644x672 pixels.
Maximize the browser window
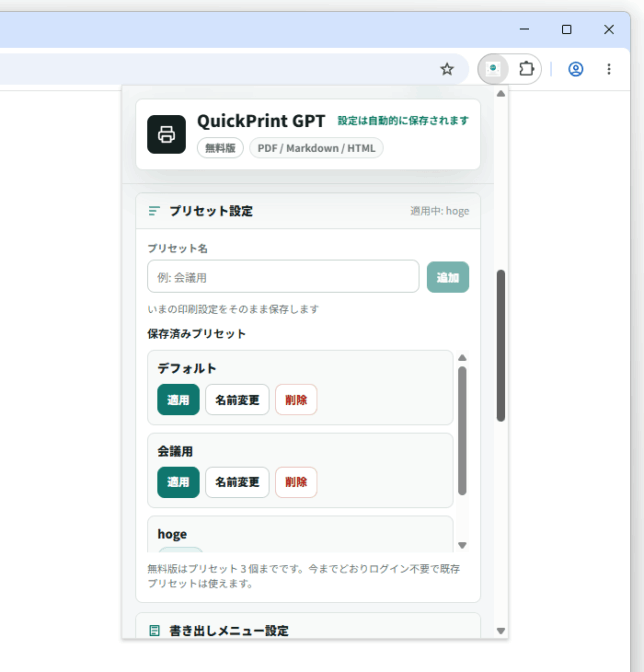566,30
